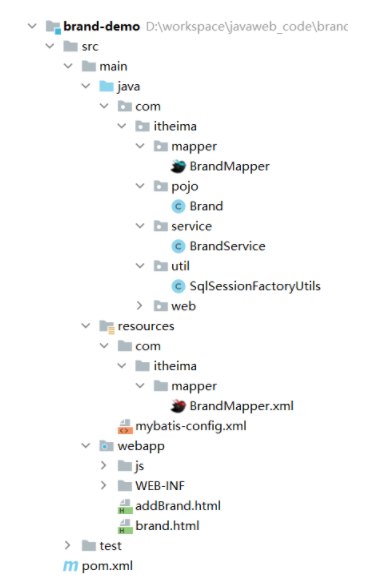Click the Maven icon beside pom.xml
366x583 pixels.
(70, 566)
